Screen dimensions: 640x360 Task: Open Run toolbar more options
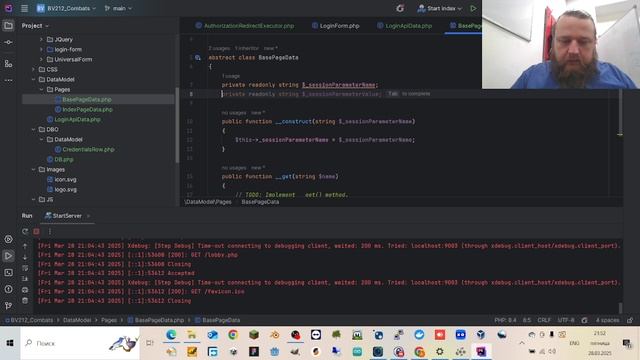coord(50,231)
